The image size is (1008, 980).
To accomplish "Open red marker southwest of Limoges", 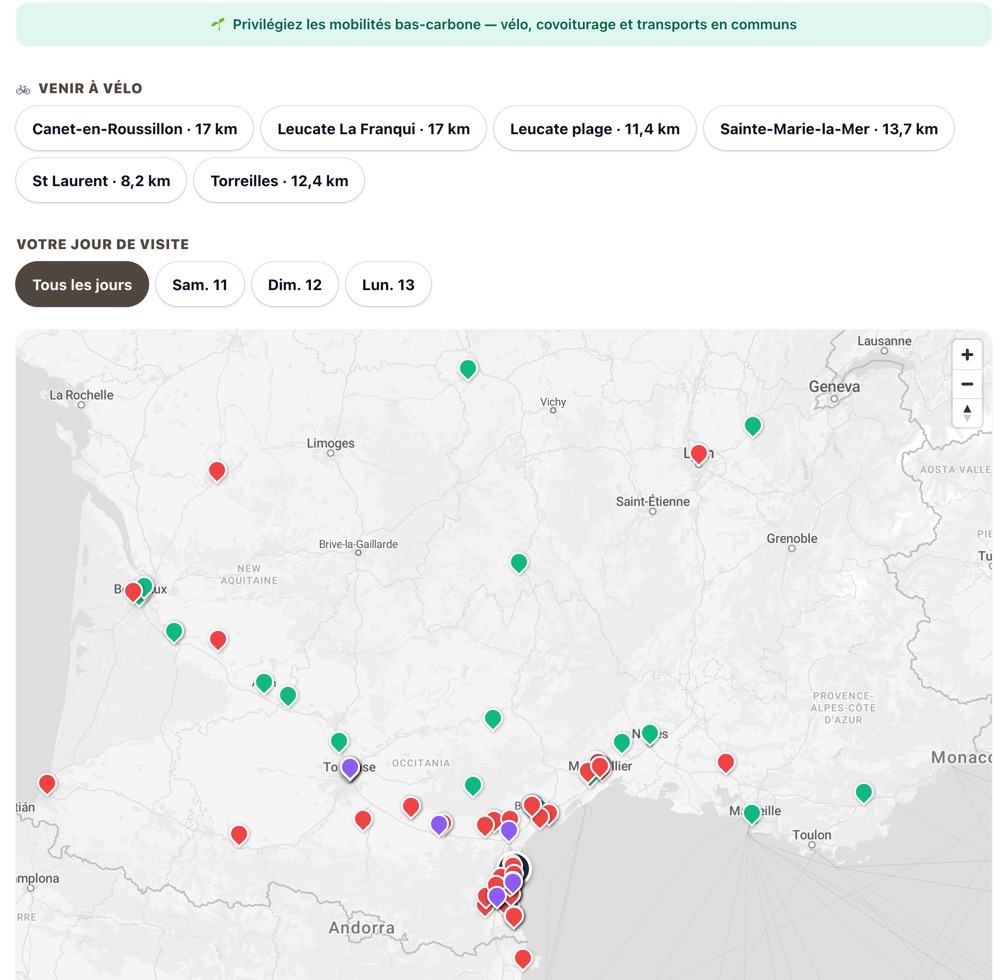I will point(217,471).
